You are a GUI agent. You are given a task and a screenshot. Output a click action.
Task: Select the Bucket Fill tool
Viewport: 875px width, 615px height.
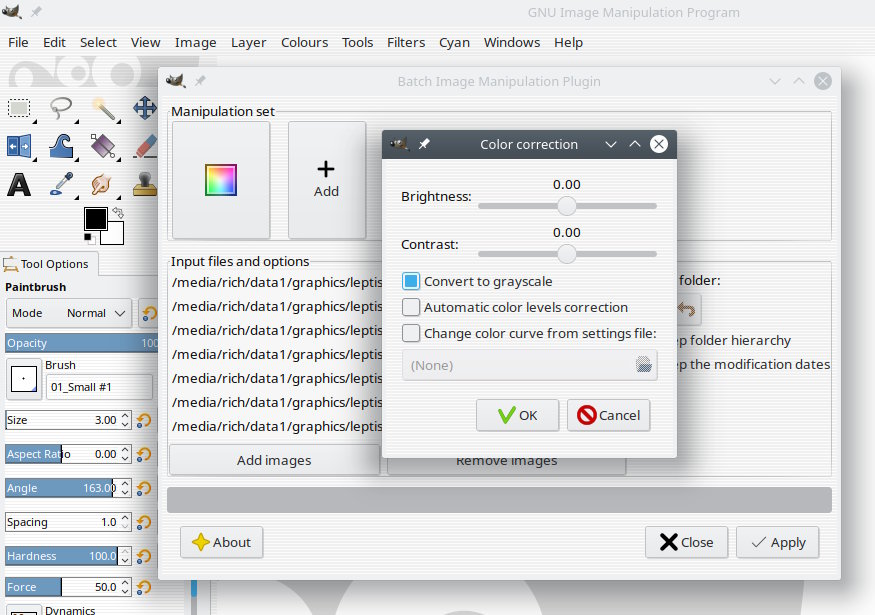104,147
